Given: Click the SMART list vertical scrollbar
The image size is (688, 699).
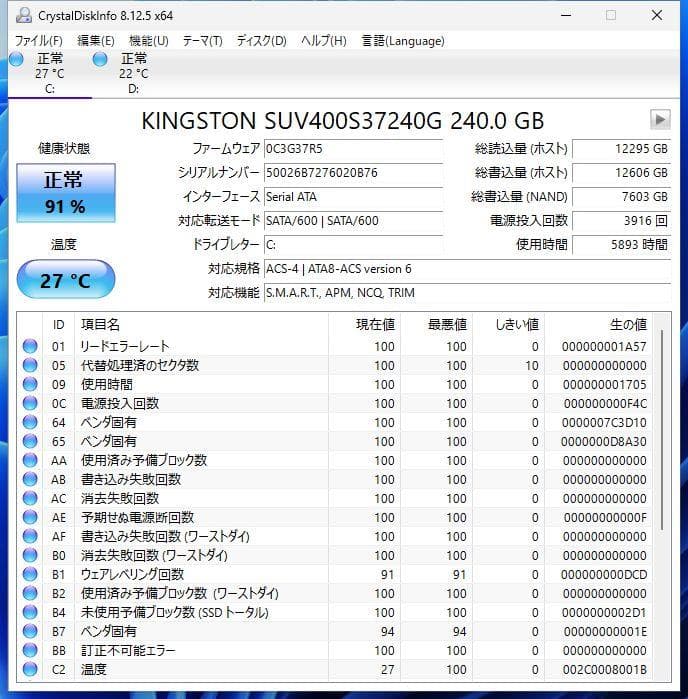Looking at the screenshot, I should tap(662, 430).
